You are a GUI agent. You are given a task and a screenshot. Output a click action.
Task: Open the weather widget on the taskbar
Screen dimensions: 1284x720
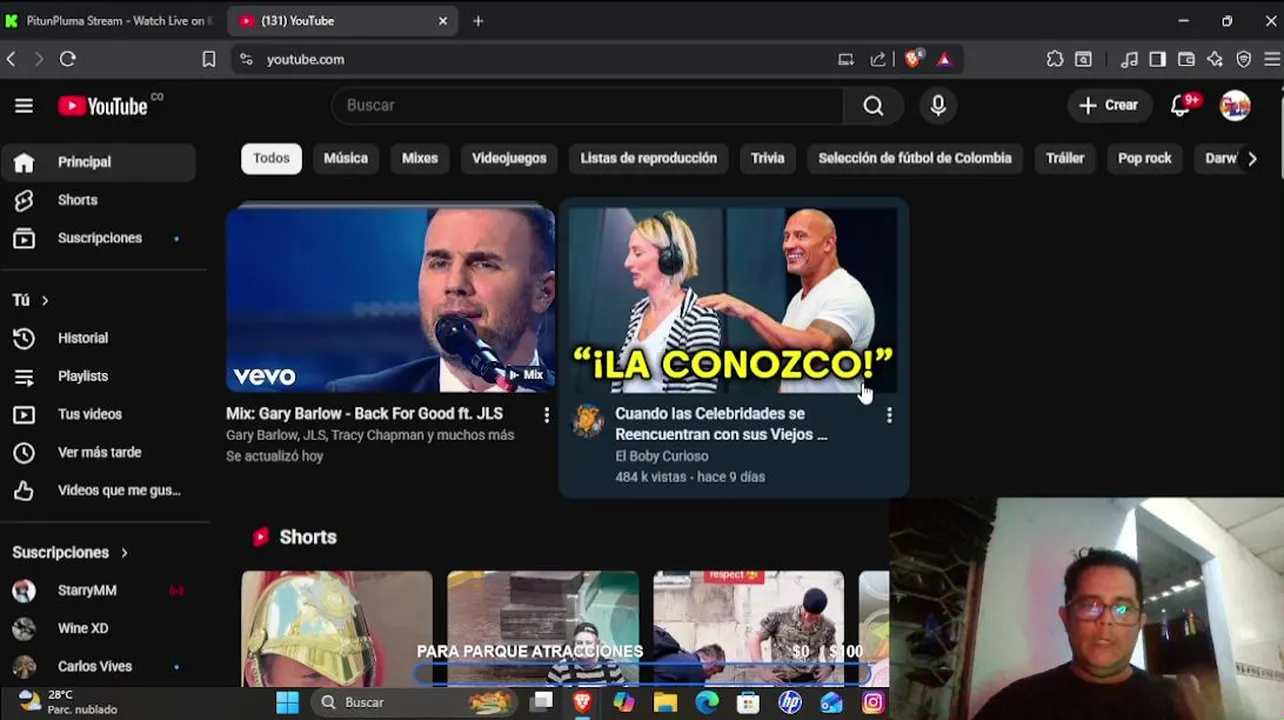68,702
